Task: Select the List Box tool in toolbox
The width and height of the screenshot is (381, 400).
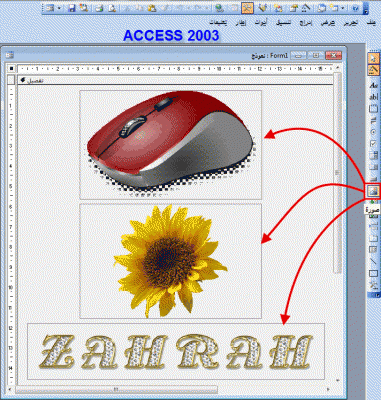Action: [x=373, y=166]
